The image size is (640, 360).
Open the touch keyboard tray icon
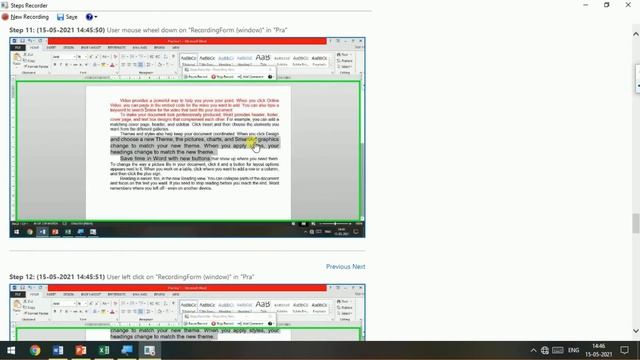(558, 350)
